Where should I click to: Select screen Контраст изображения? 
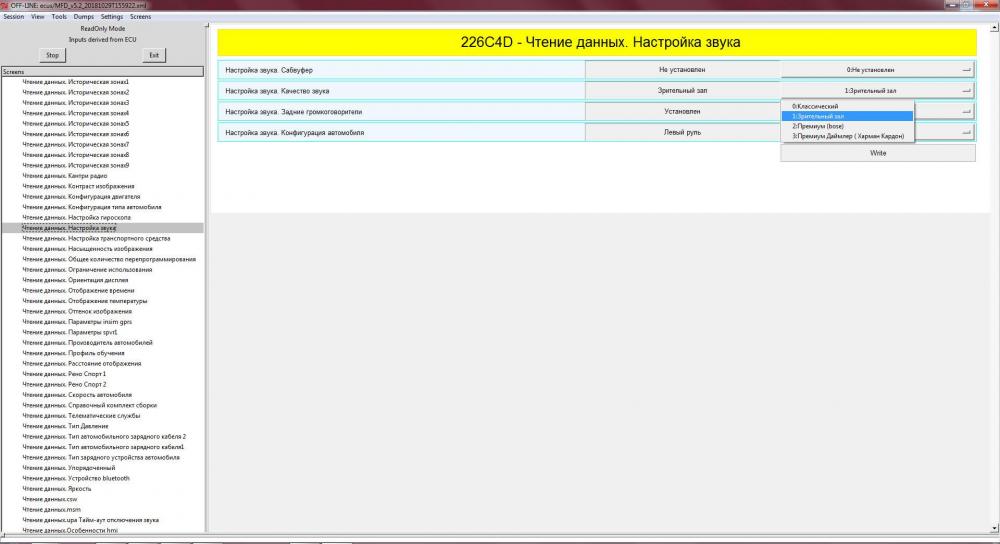(78, 186)
